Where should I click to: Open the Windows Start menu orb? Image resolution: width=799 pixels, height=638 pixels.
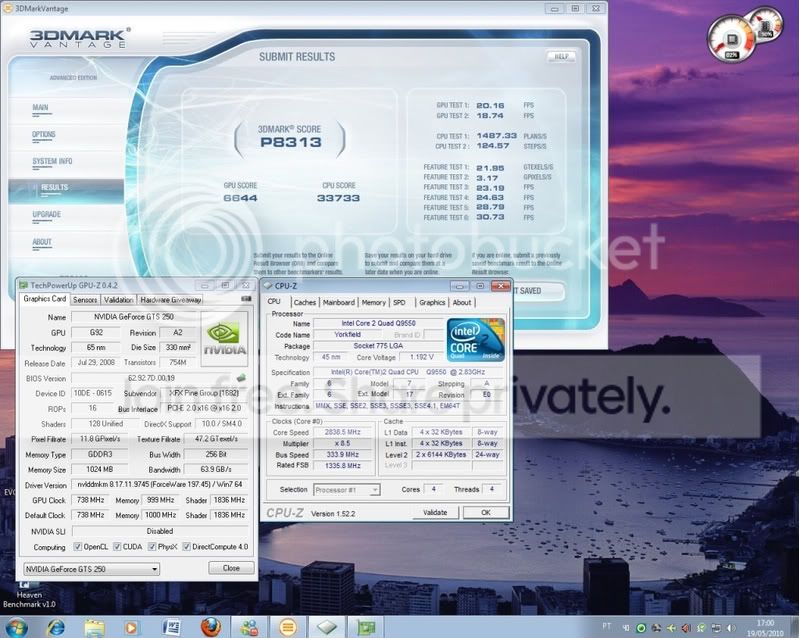(x=22, y=626)
